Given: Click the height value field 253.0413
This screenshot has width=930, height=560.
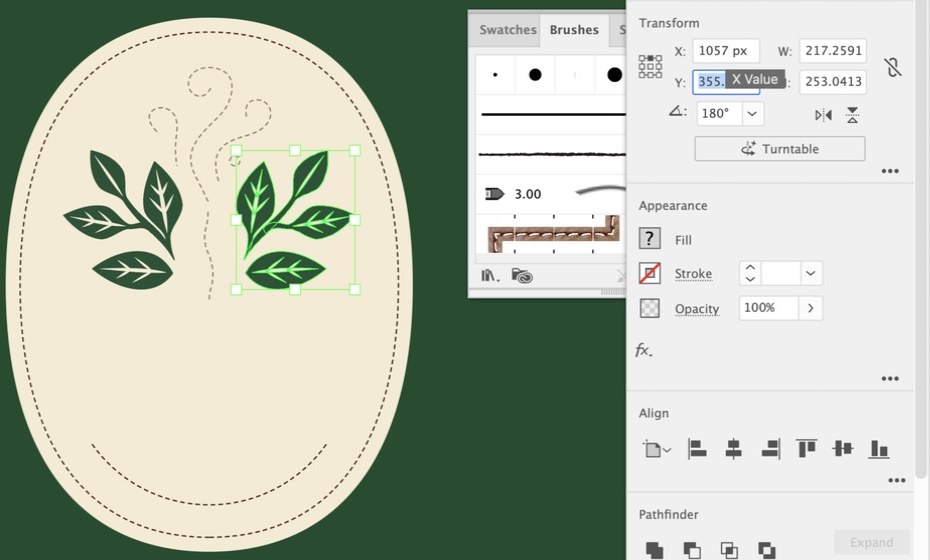Looking at the screenshot, I should (x=833, y=82).
